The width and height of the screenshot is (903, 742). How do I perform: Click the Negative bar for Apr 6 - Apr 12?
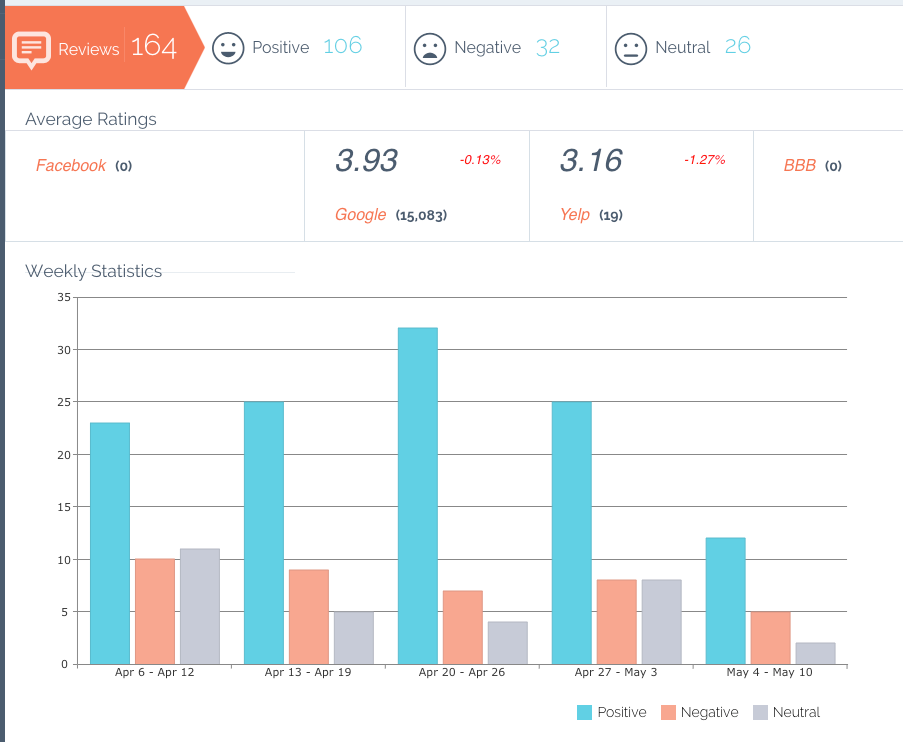click(x=155, y=611)
